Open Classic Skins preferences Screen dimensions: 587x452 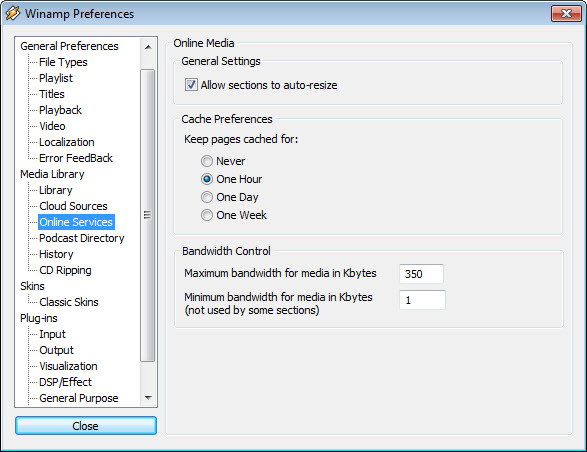point(69,302)
